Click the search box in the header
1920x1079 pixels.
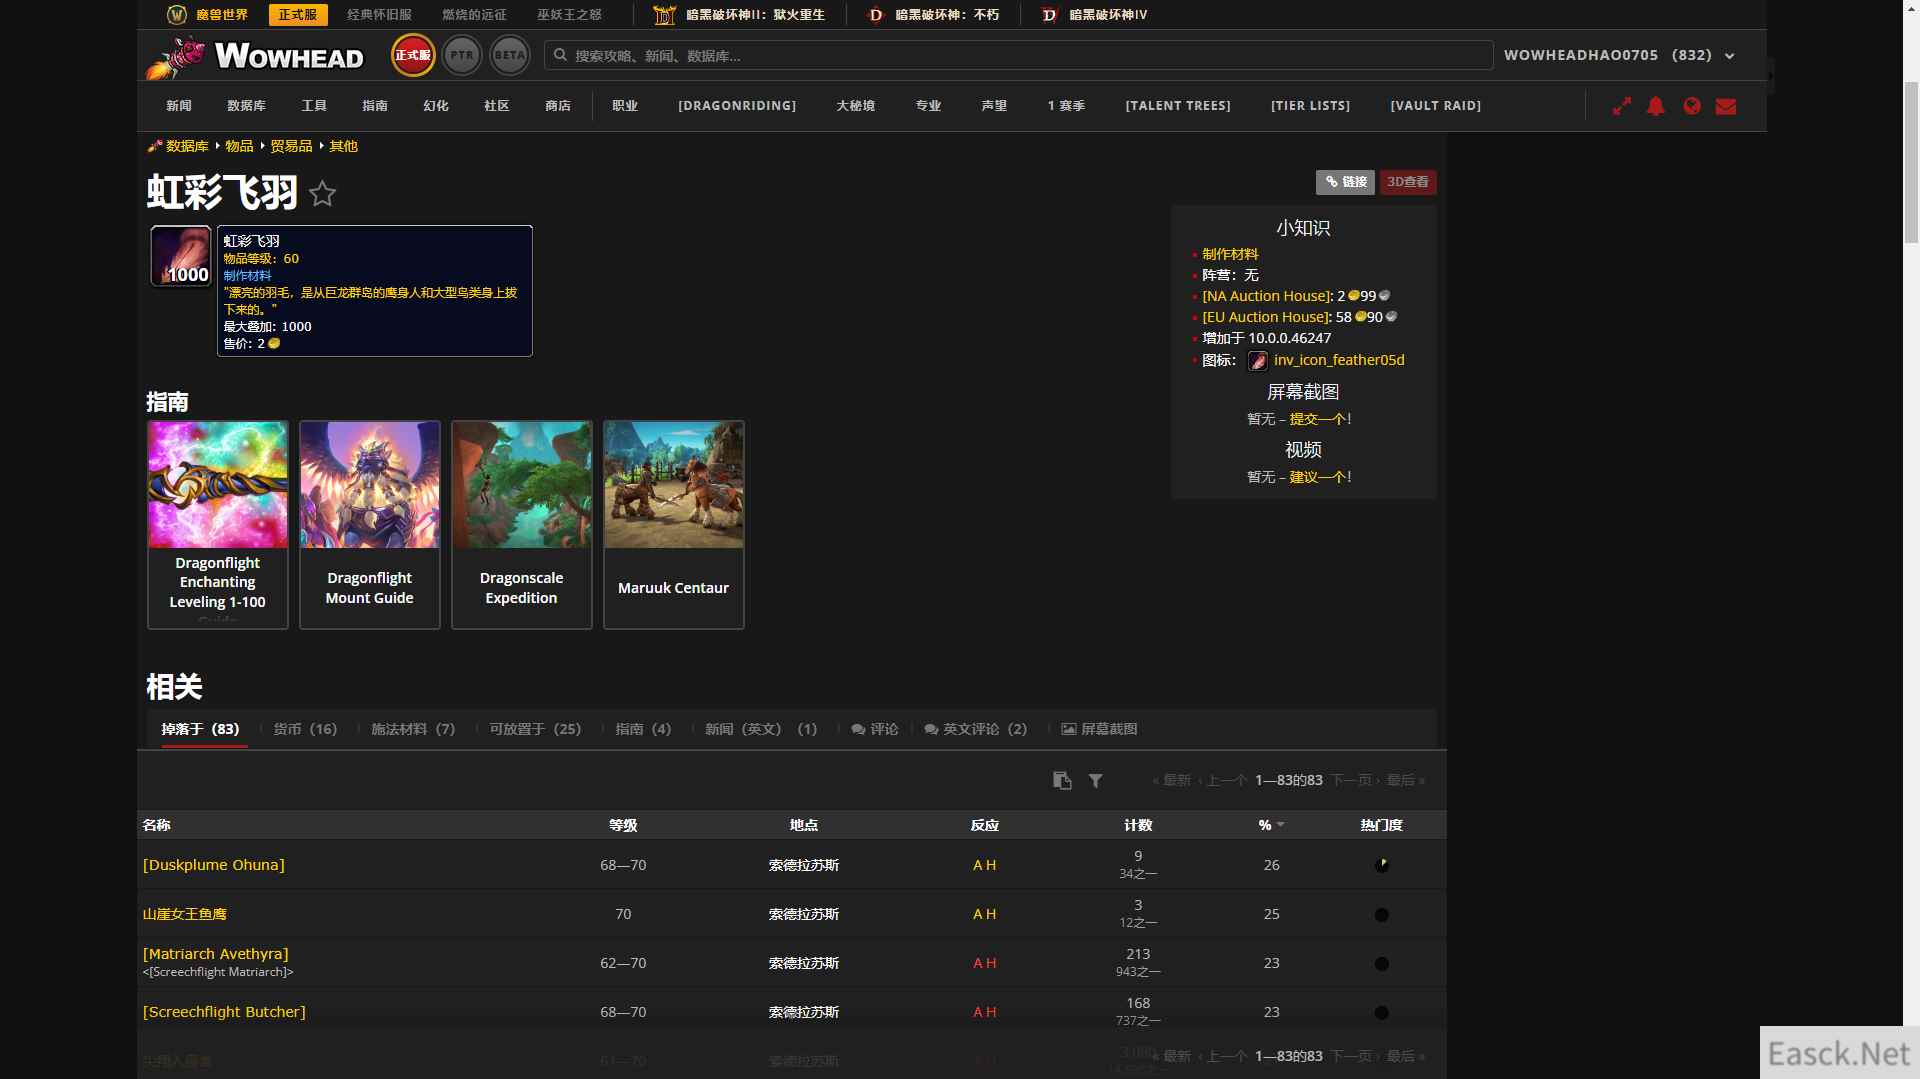[1018, 55]
